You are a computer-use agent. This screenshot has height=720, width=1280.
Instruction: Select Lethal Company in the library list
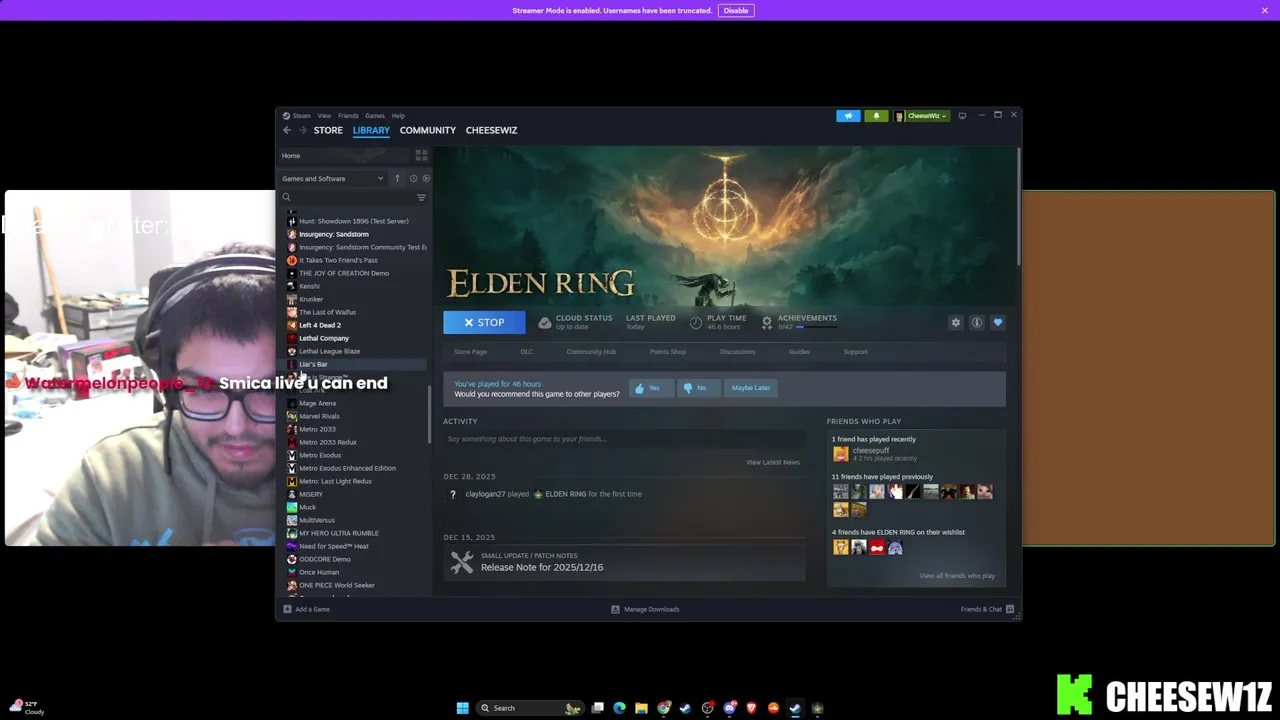tap(324, 338)
